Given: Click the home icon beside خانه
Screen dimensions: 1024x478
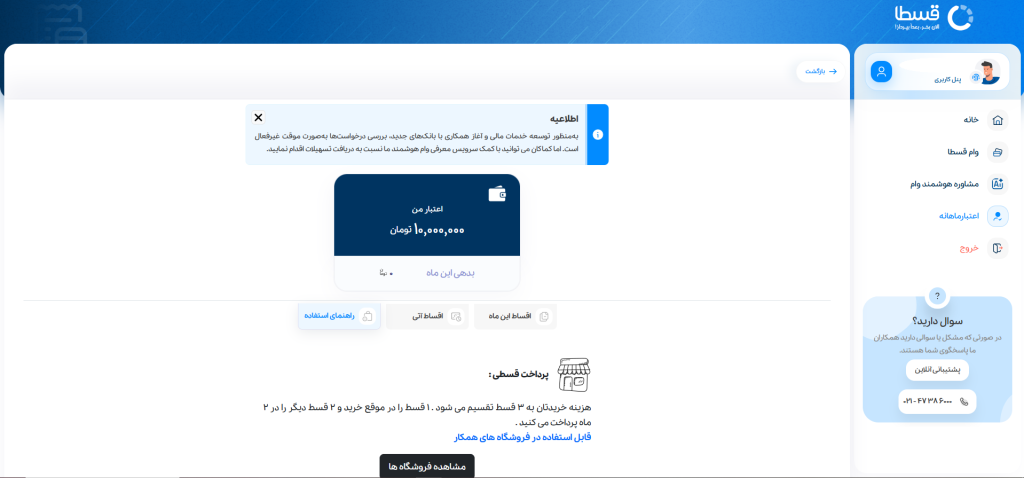Looking at the screenshot, I should point(997,120).
